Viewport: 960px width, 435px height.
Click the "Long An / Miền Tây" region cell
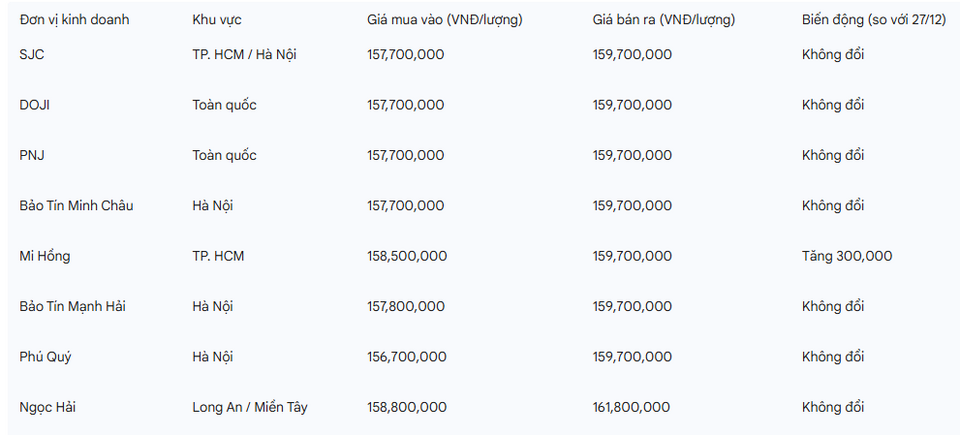[x=251, y=407]
